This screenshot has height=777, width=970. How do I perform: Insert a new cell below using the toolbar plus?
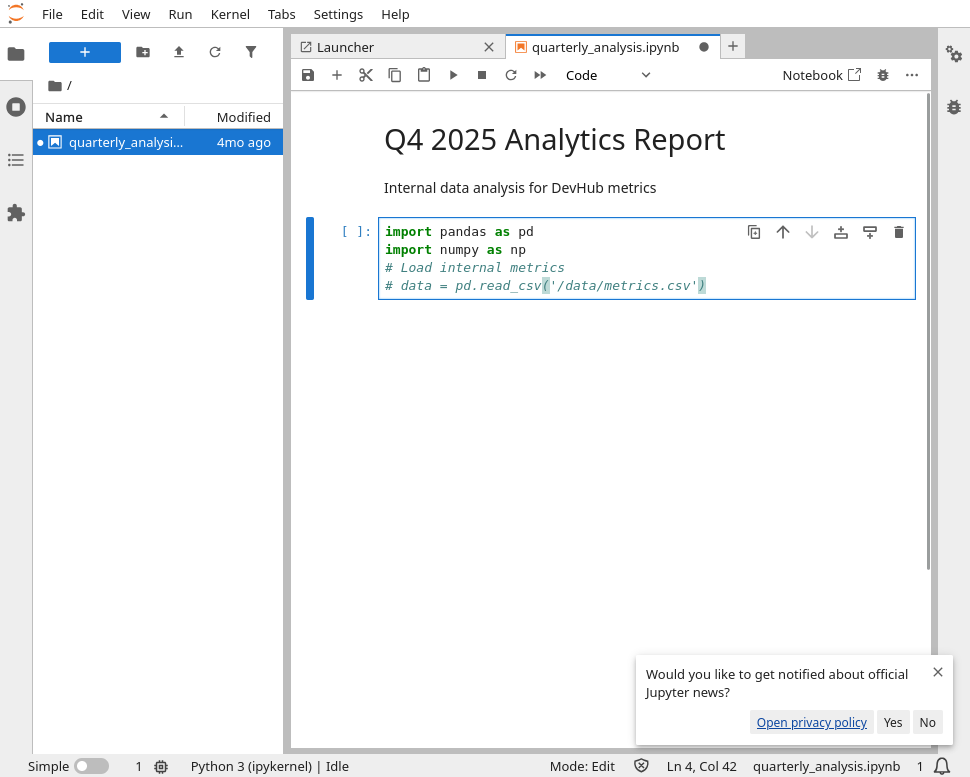pos(337,75)
